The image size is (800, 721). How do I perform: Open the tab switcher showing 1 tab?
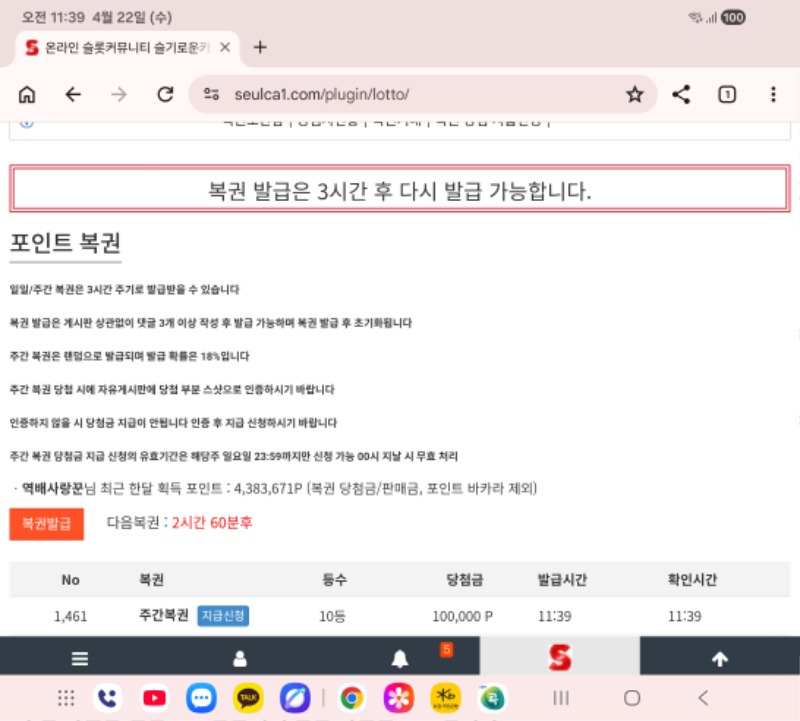[x=727, y=94]
